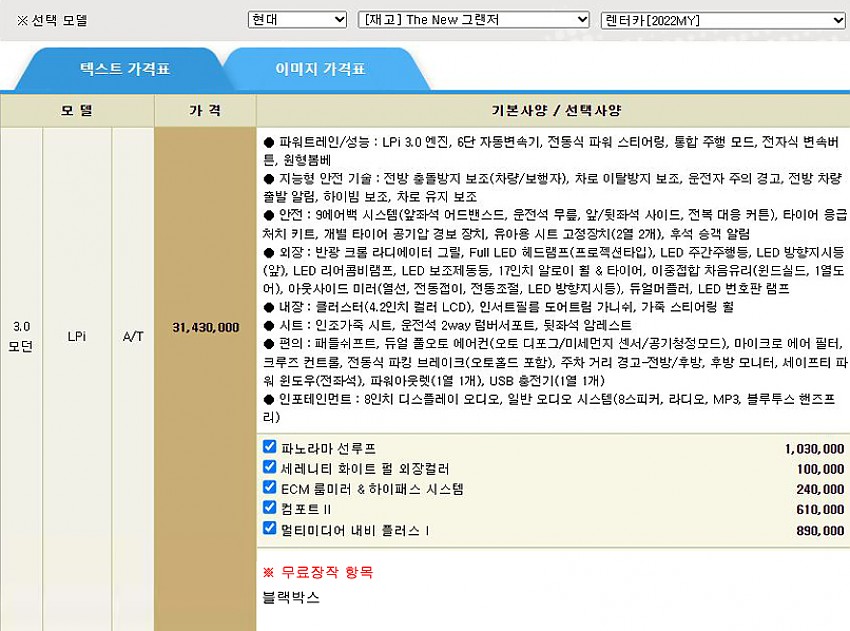Switch to the 텍스트 가격표 tab

tap(125, 70)
